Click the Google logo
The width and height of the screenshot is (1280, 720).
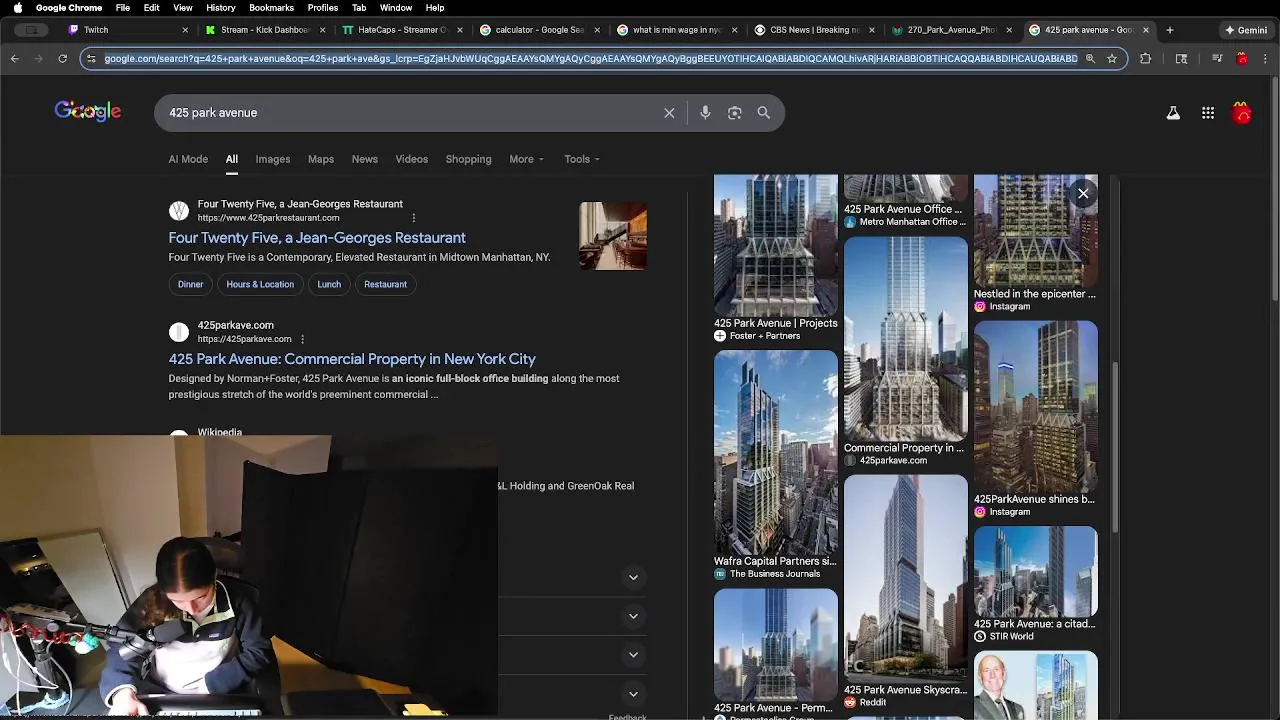tap(88, 111)
